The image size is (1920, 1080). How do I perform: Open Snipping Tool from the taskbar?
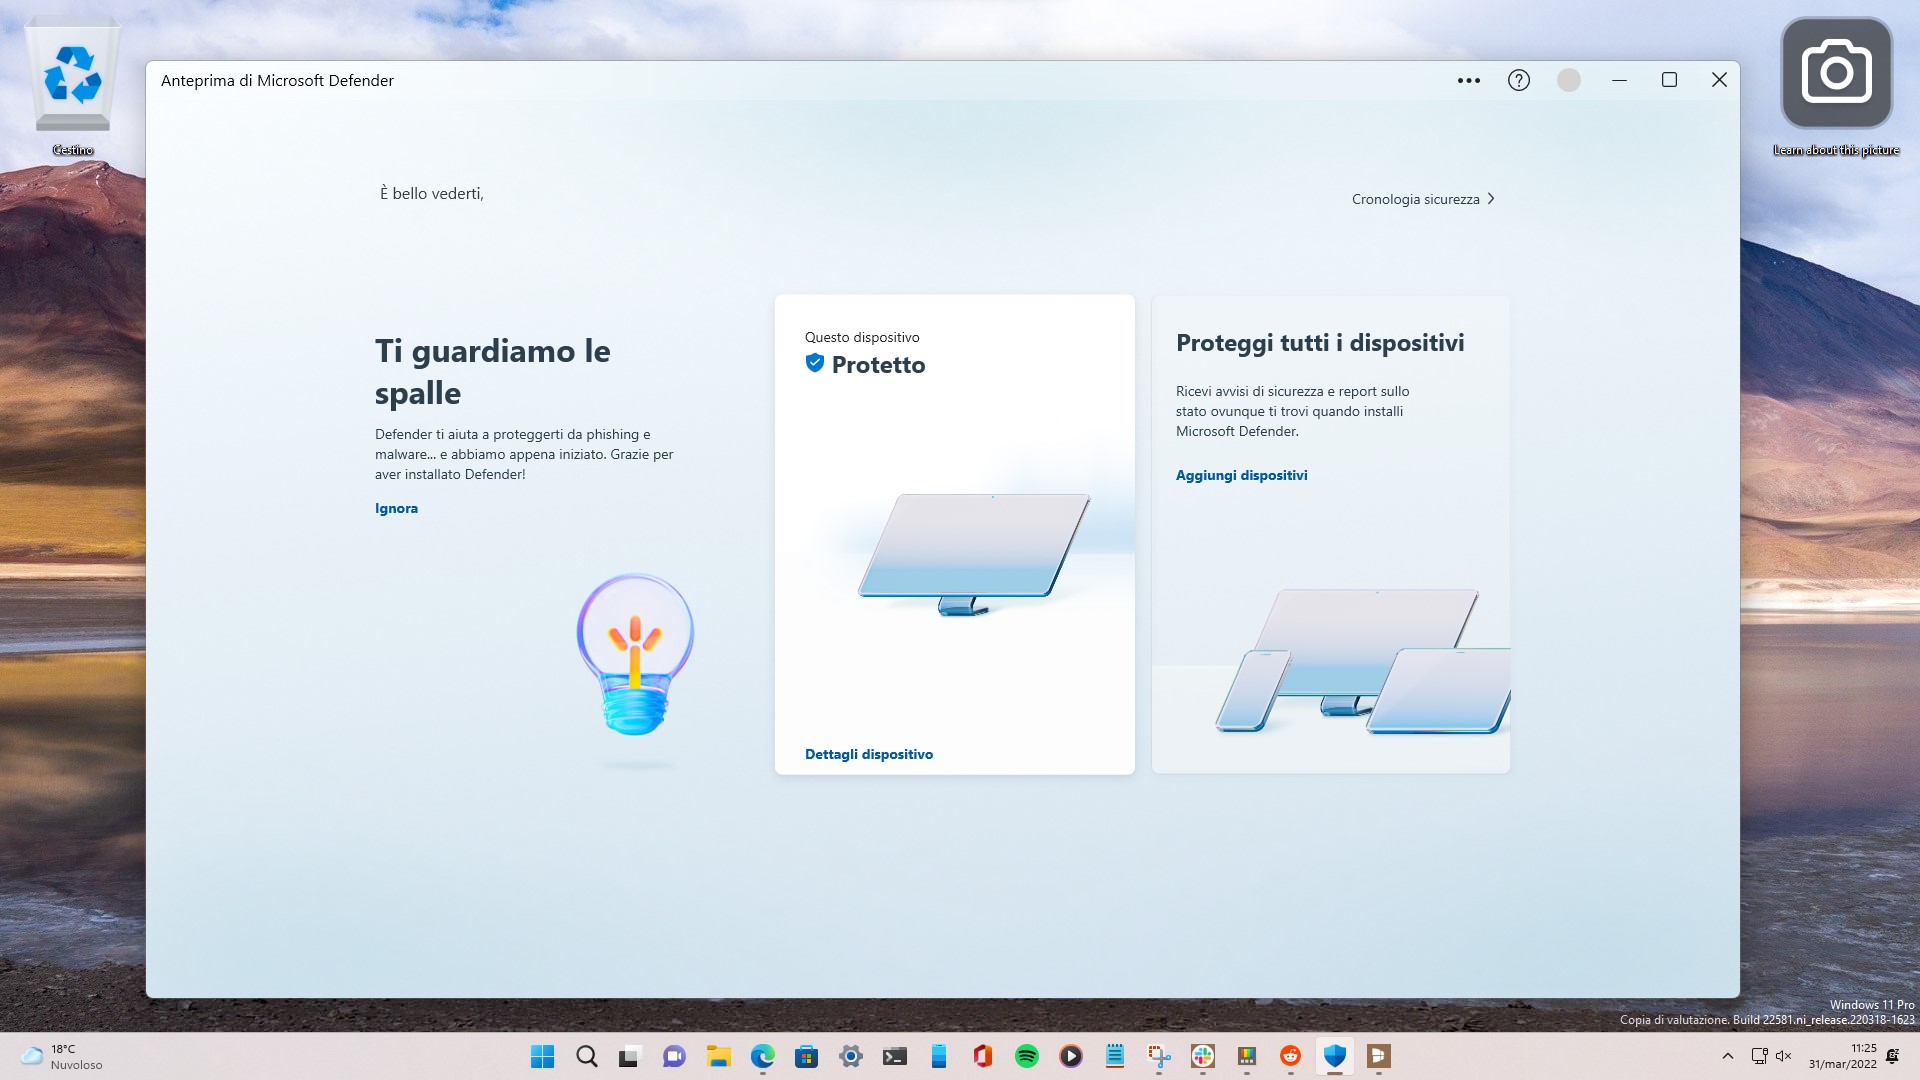pyautogui.click(x=1158, y=1056)
